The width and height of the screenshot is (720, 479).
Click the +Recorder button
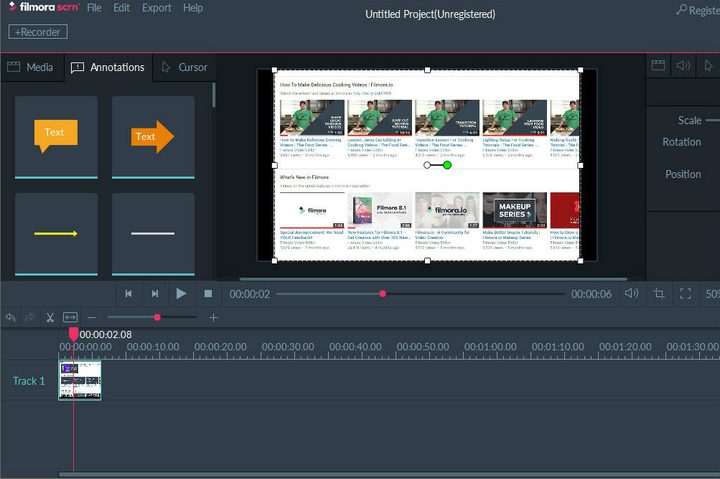click(38, 32)
